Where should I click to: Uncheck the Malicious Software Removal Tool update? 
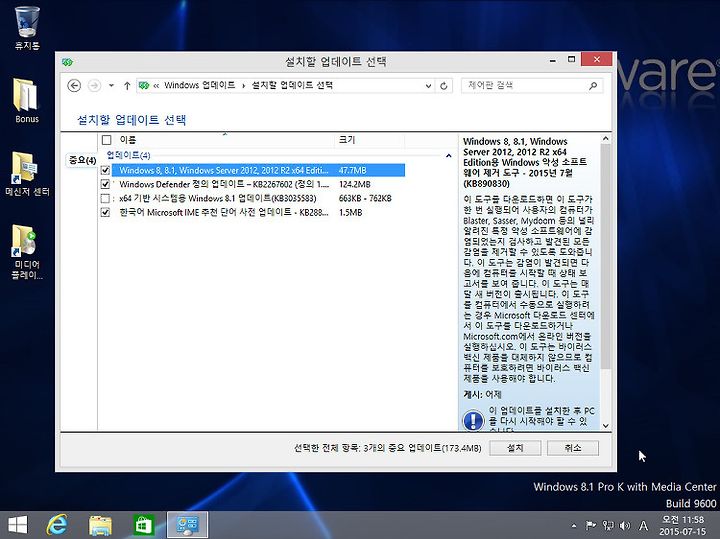tap(106, 170)
